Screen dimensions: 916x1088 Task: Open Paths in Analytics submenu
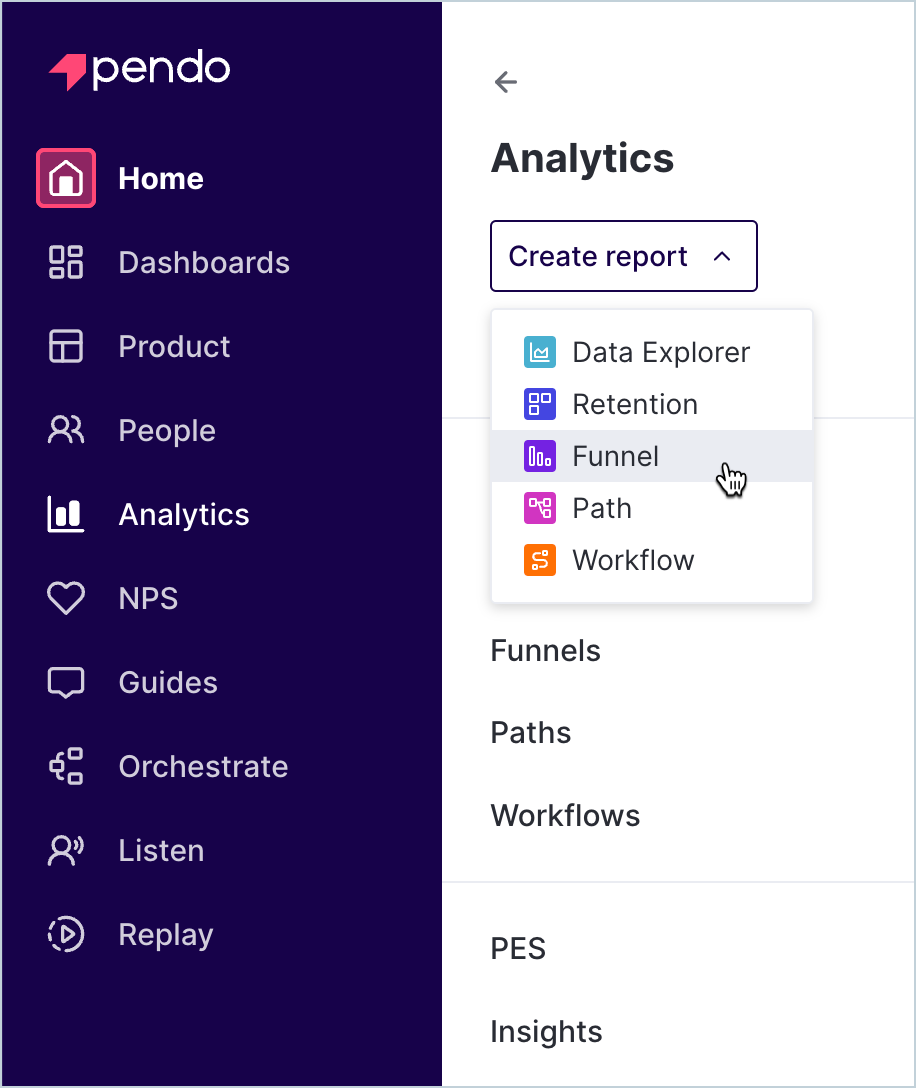[x=531, y=733]
